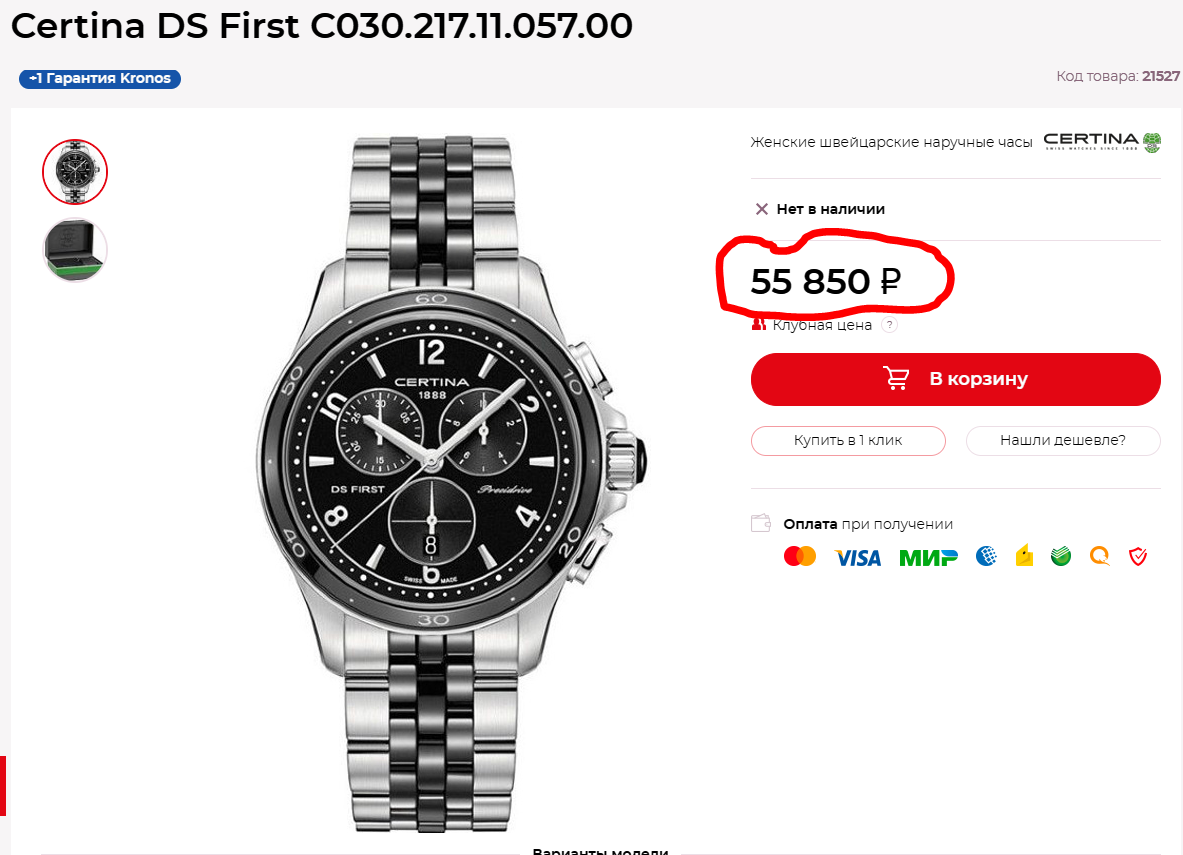This screenshot has height=855, width=1183.
Task: Click the VISA payment logo
Action: click(858, 557)
